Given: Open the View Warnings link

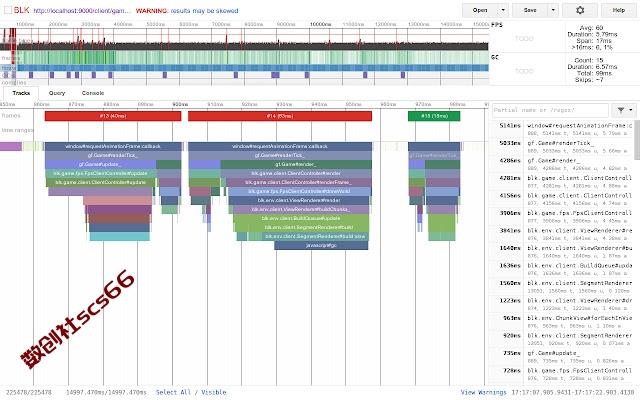Looking at the screenshot, I should click(483, 392).
